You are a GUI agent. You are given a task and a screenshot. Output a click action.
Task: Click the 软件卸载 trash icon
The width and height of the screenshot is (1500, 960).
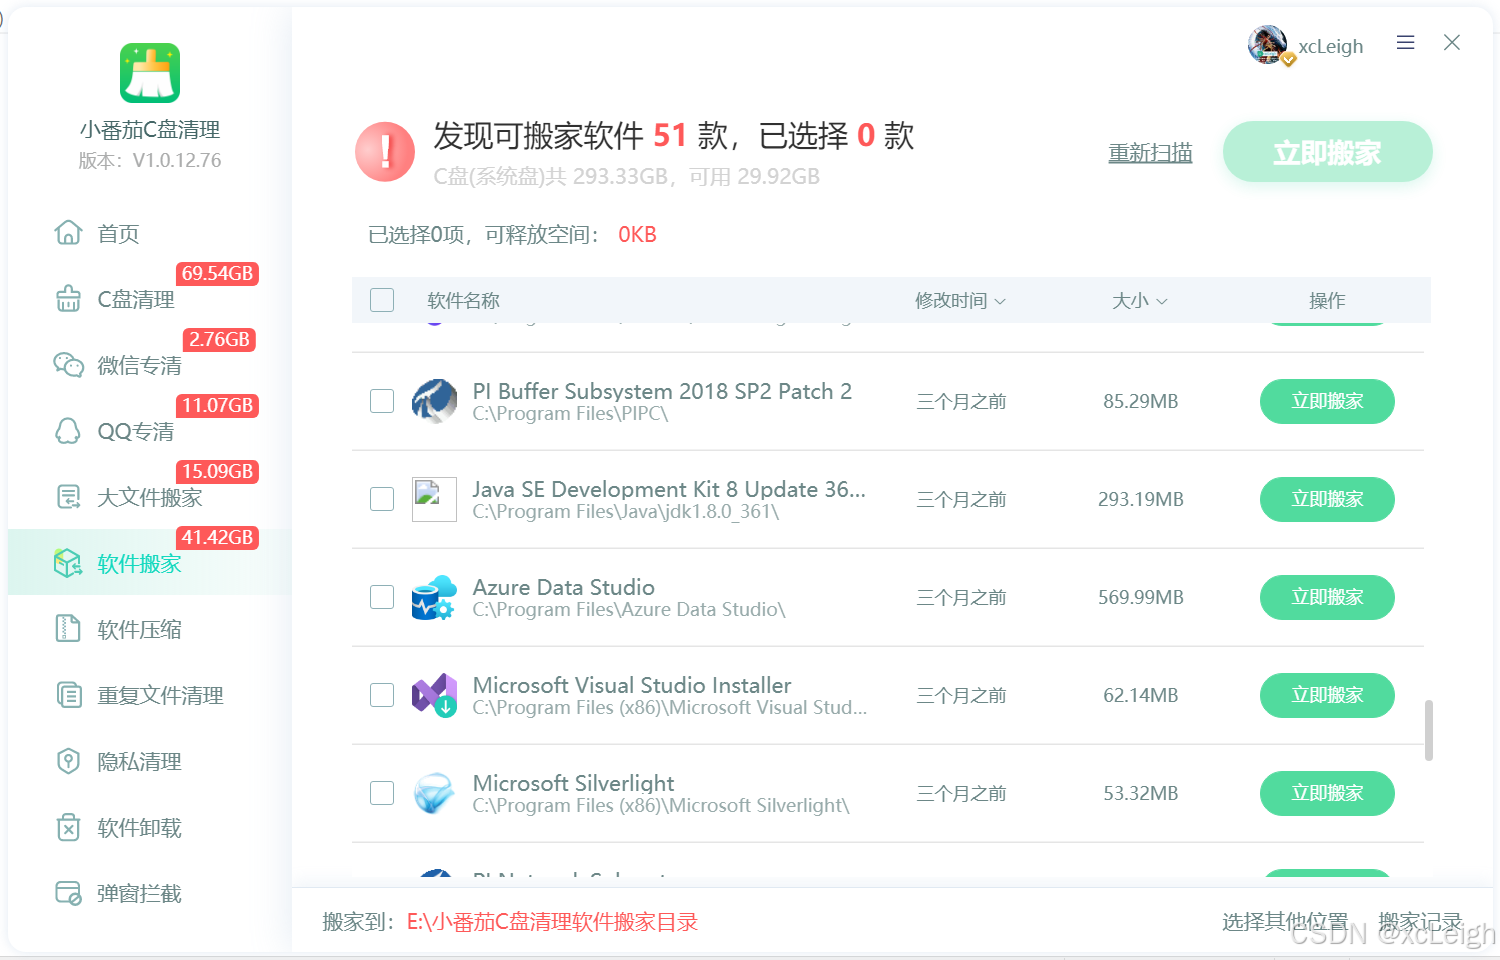point(68,827)
